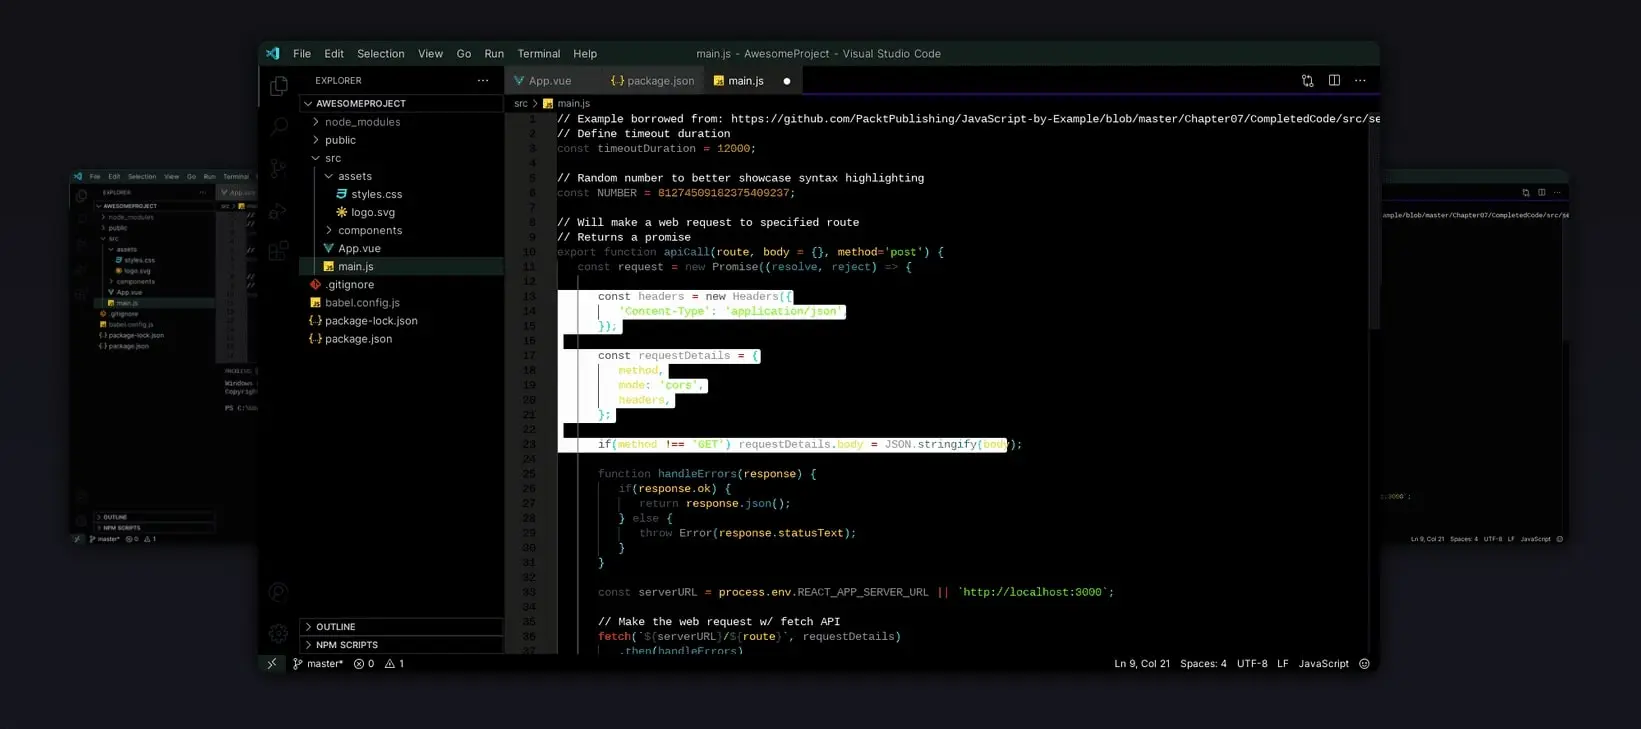The image size is (1641, 729).
Task: Click master* in left background window status bar
Action: pyautogui.click(x=107, y=539)
